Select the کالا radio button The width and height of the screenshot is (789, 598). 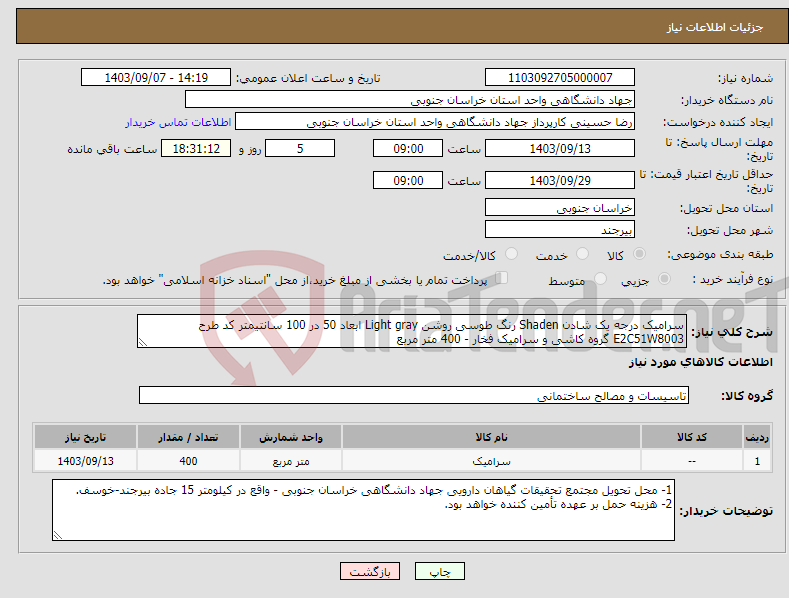pyautogui.click(x=639, y=254)
